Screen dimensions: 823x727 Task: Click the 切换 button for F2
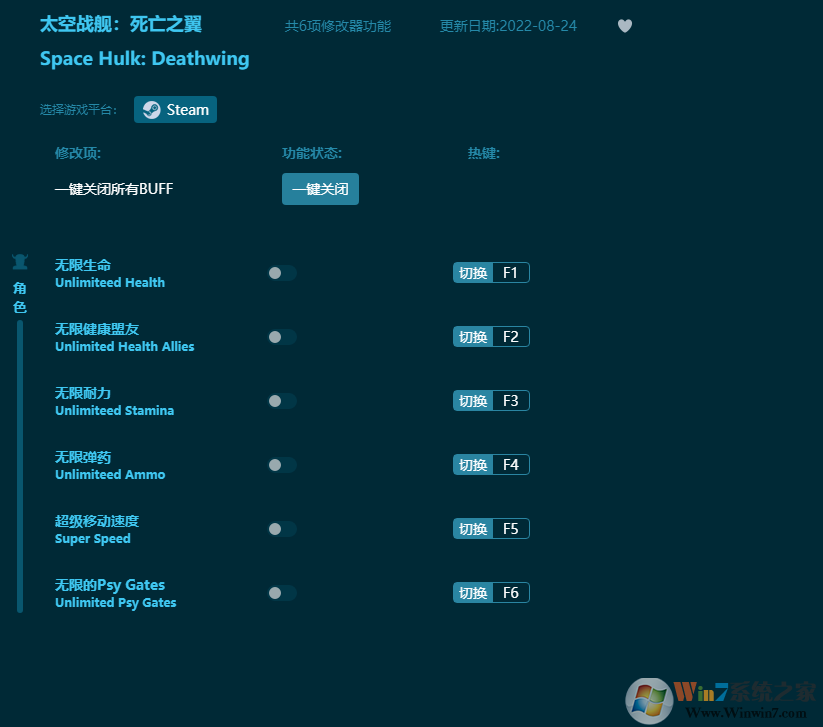point(473,337)
